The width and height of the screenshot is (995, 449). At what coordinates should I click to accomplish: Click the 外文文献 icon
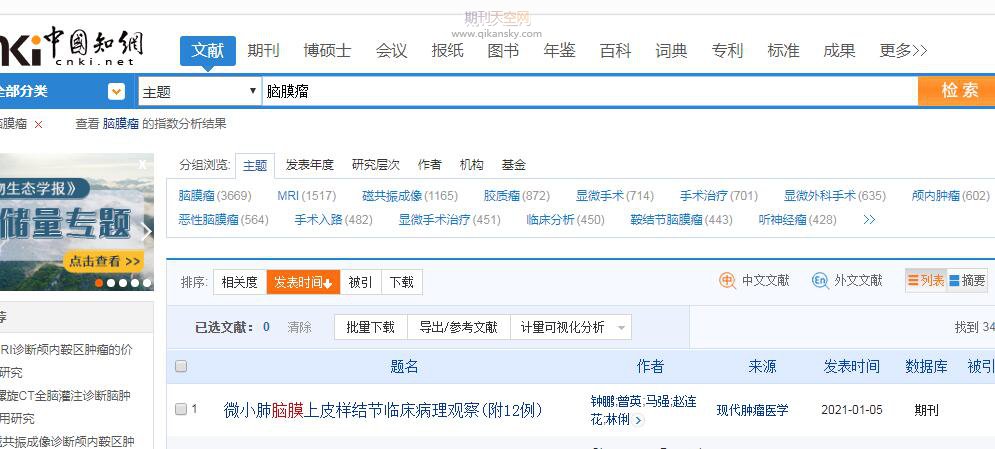point(820,281)
